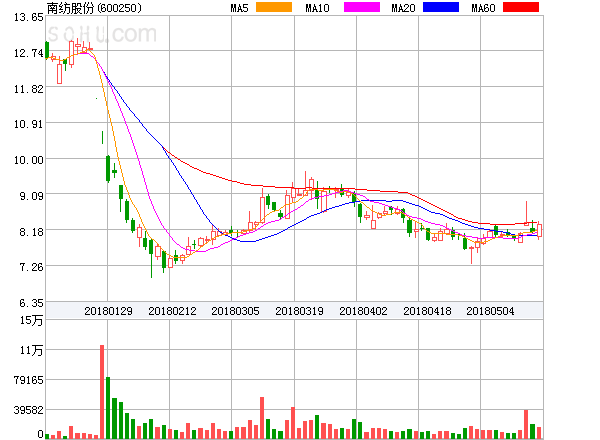Viewport: 600px width, 440px height.
Task: Click the magenta MA10 legend swatch
Action: coord(362,7)
